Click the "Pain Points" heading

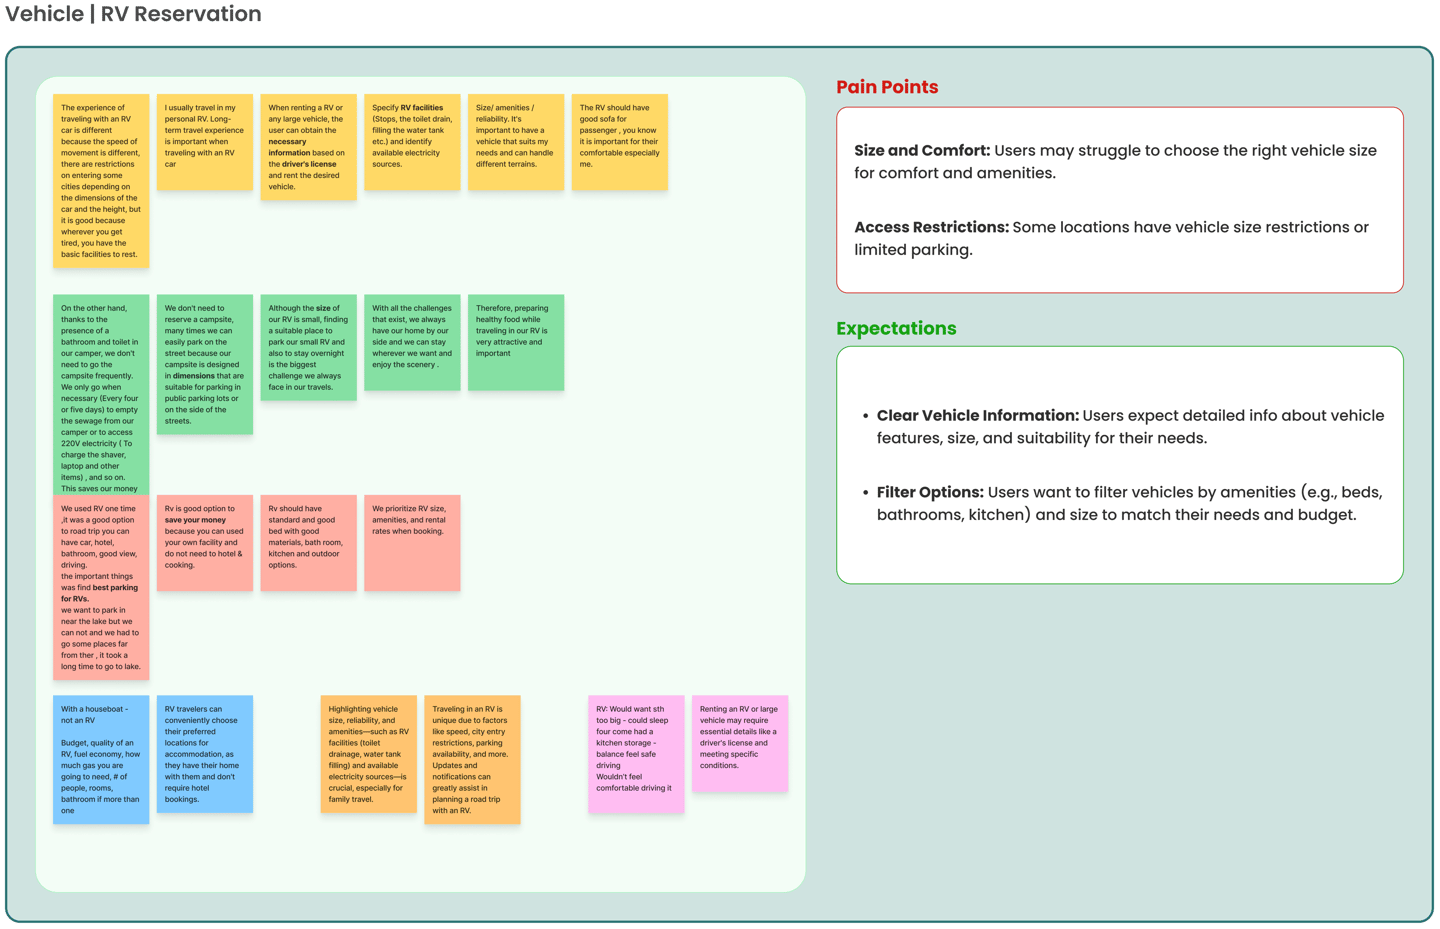(x=887, y=87)
